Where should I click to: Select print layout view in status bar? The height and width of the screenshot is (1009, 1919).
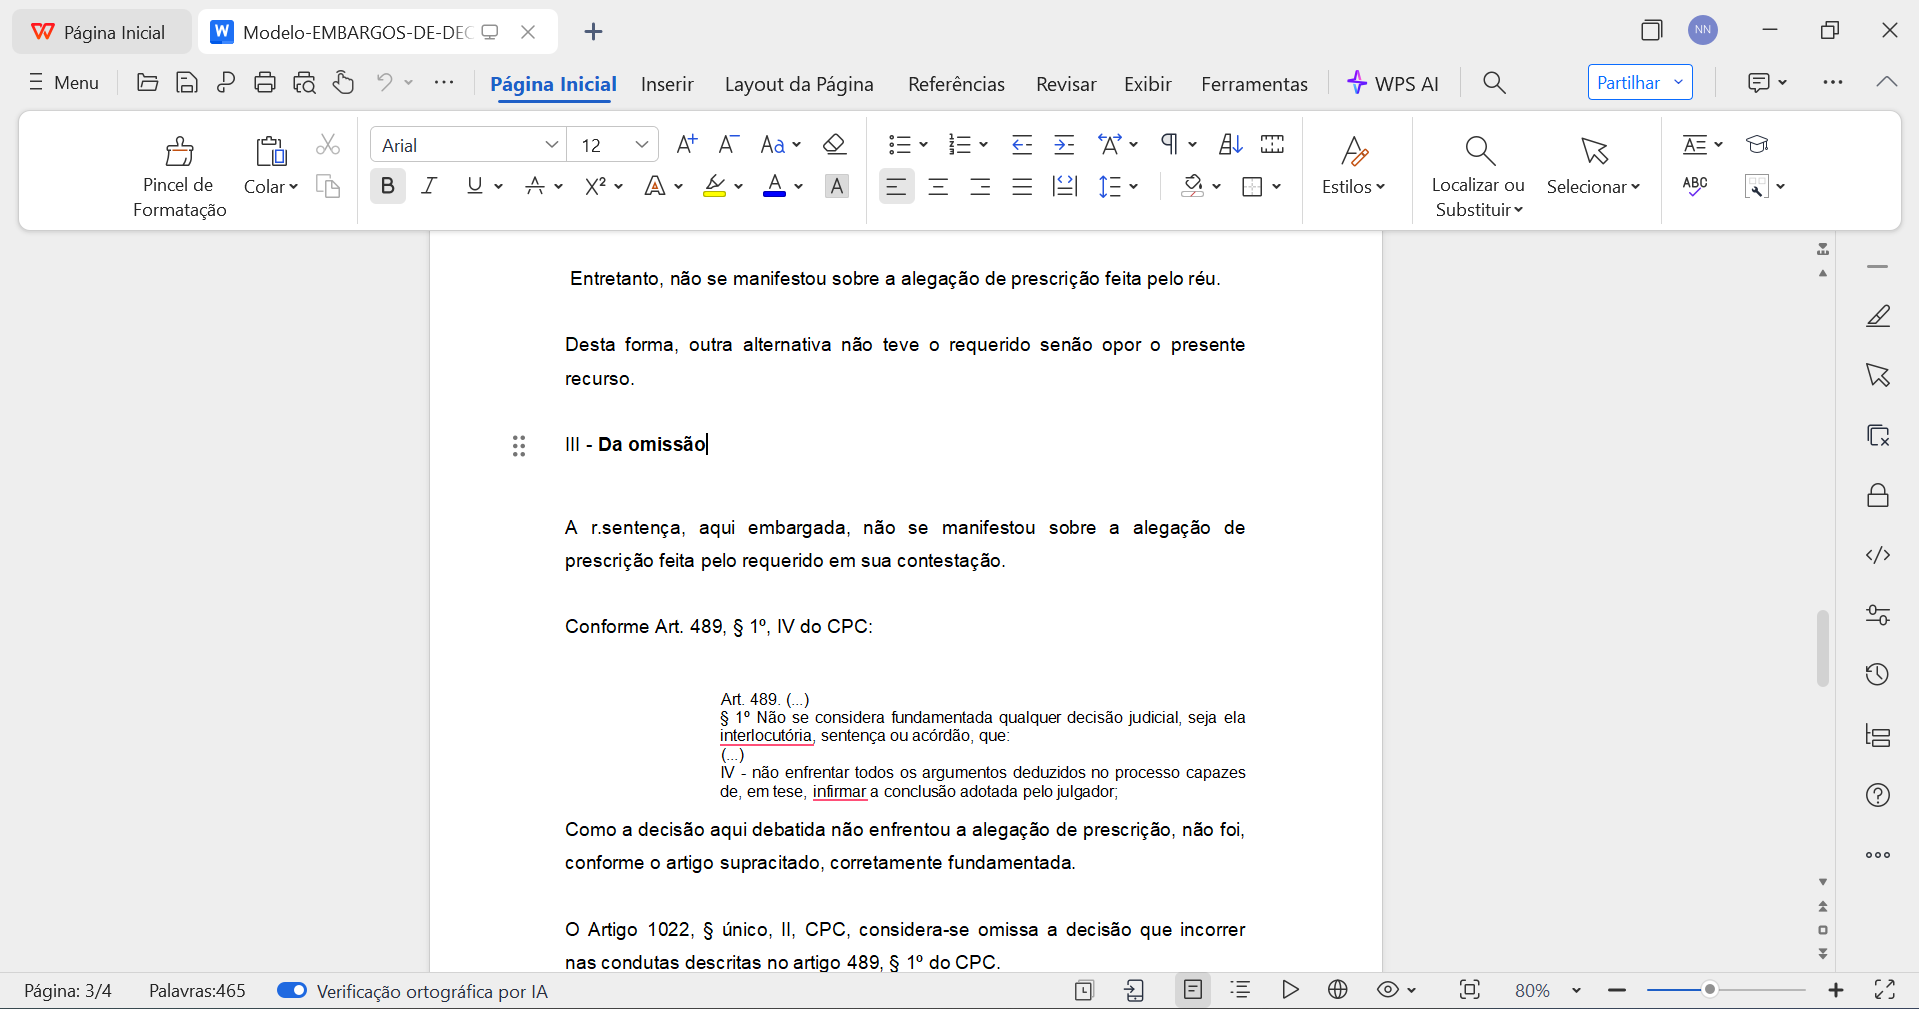1193,990
